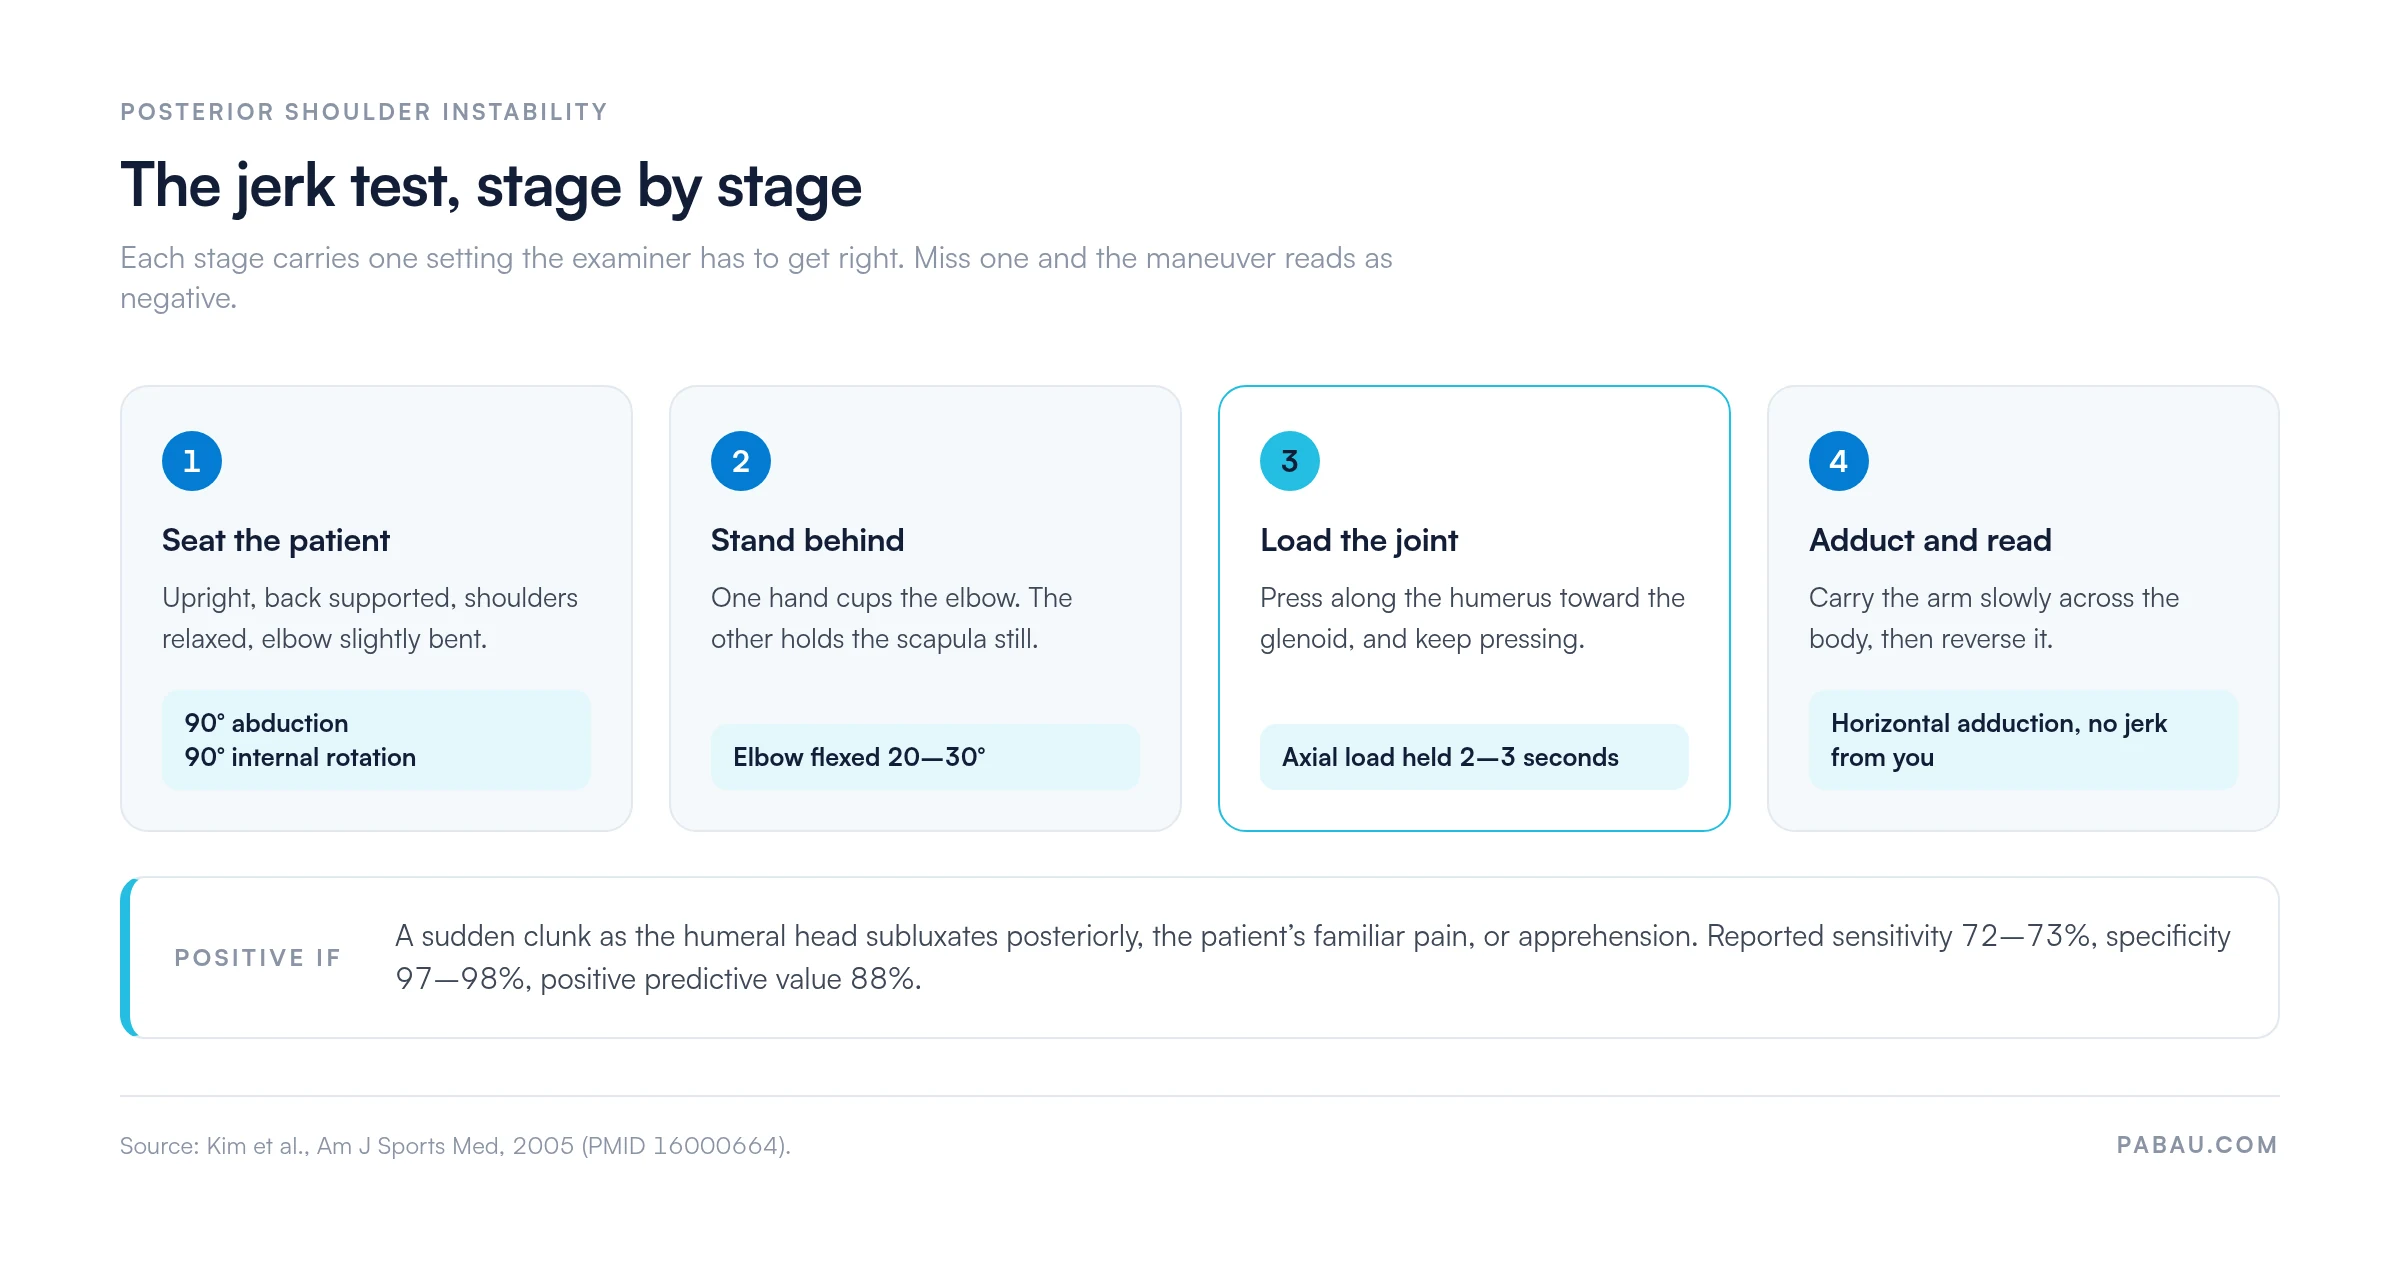Visit the PABAU.COM link
The image size is (2400, 1262).
pos(2197,1145)
